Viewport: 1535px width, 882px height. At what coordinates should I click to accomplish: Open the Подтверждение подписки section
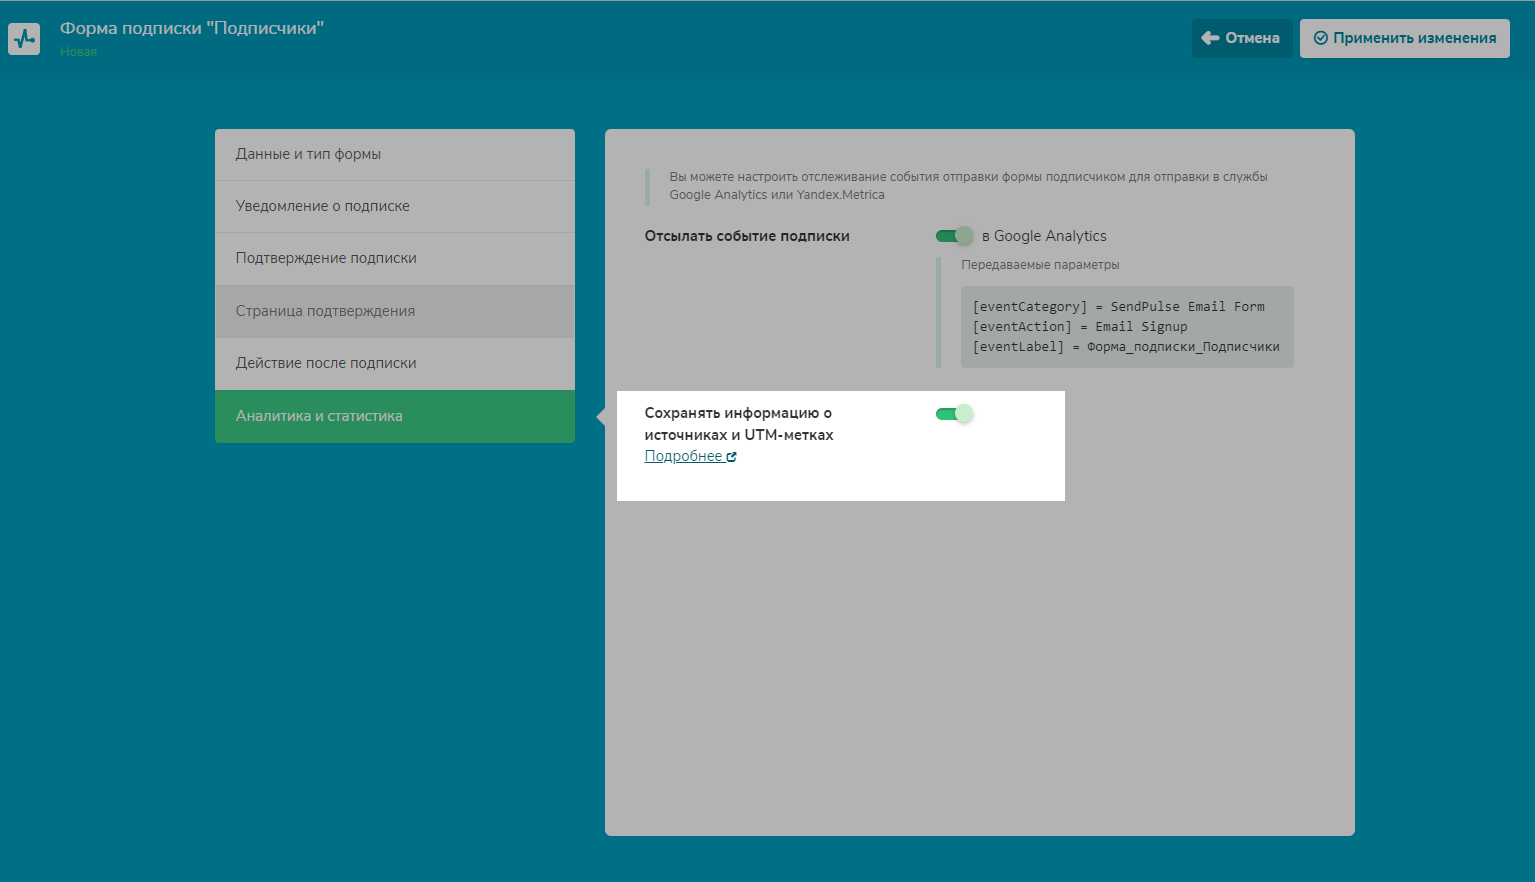click(x=395, y=259)
